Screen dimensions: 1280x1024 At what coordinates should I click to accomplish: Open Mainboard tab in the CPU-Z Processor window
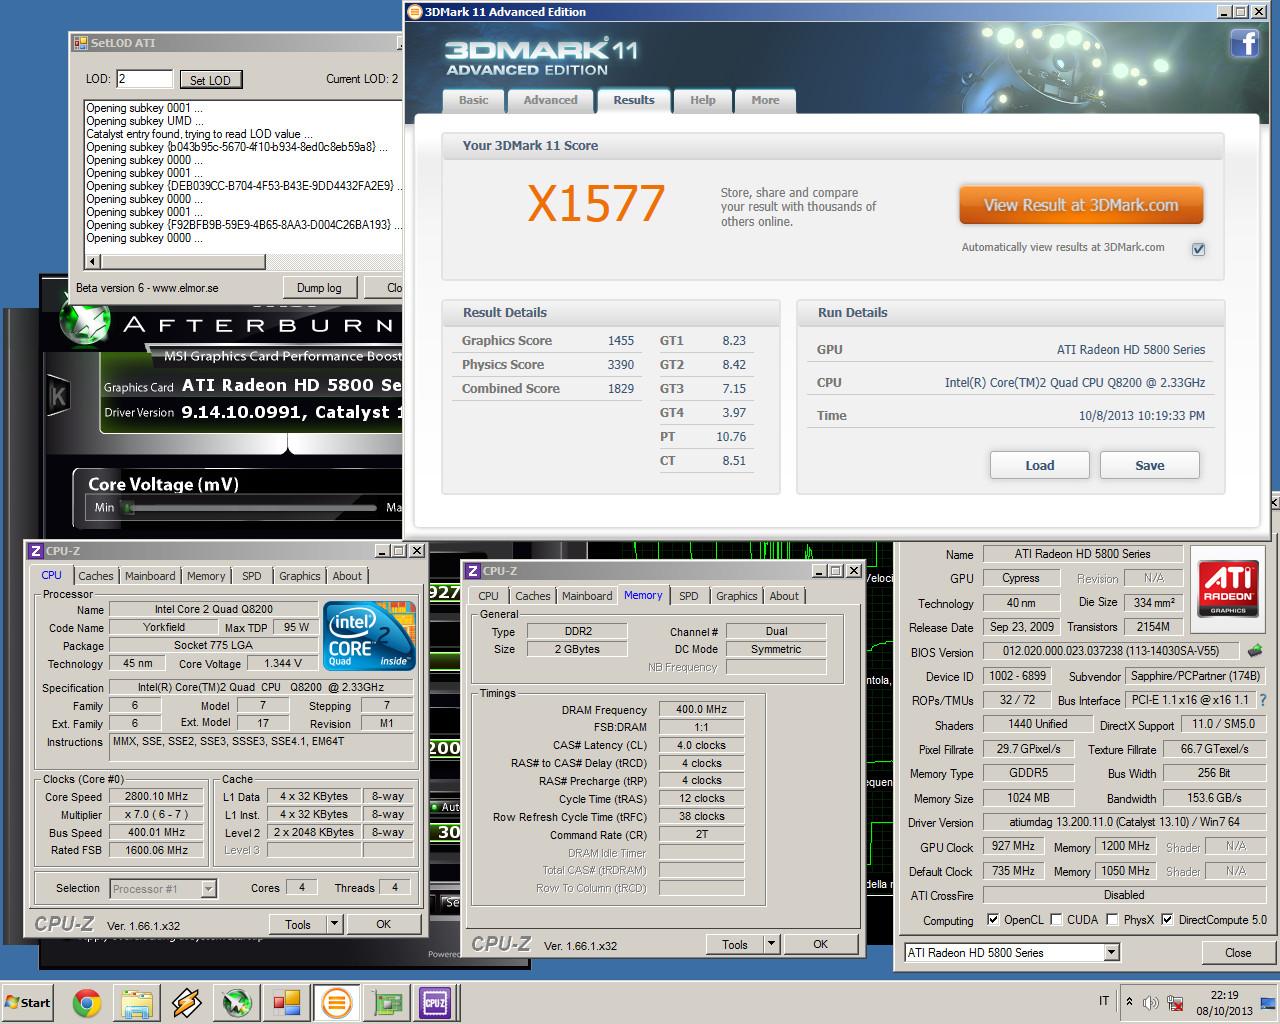point(150,576)
